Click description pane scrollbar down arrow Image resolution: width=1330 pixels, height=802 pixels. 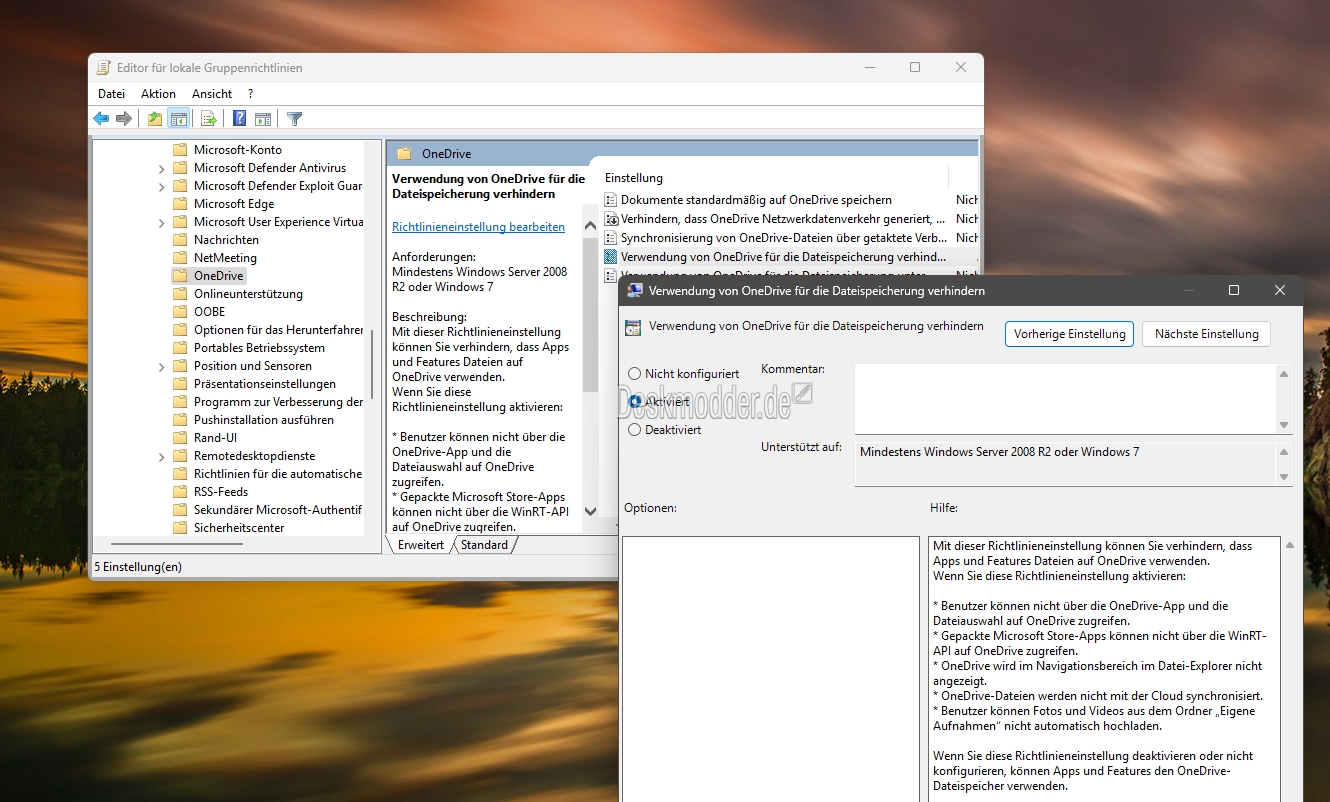(590, 511)
